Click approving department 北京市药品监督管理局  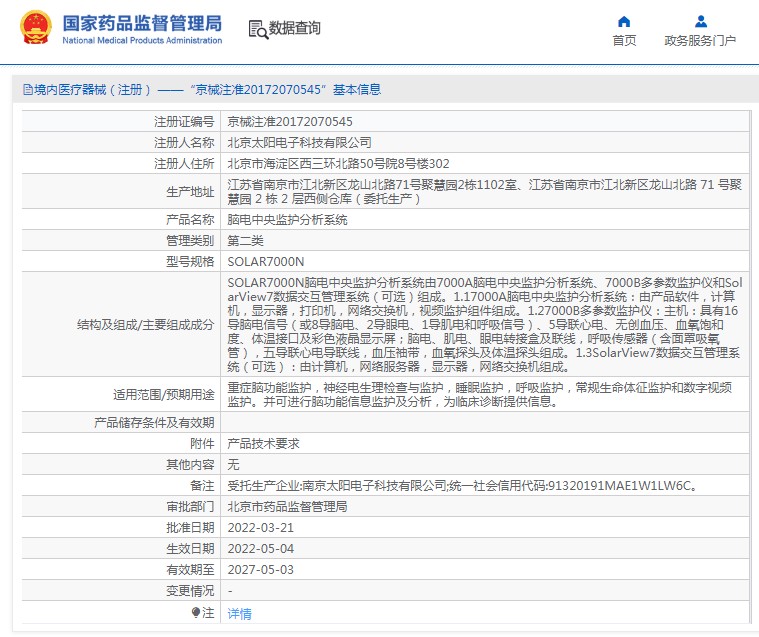(x=287, y=506)
